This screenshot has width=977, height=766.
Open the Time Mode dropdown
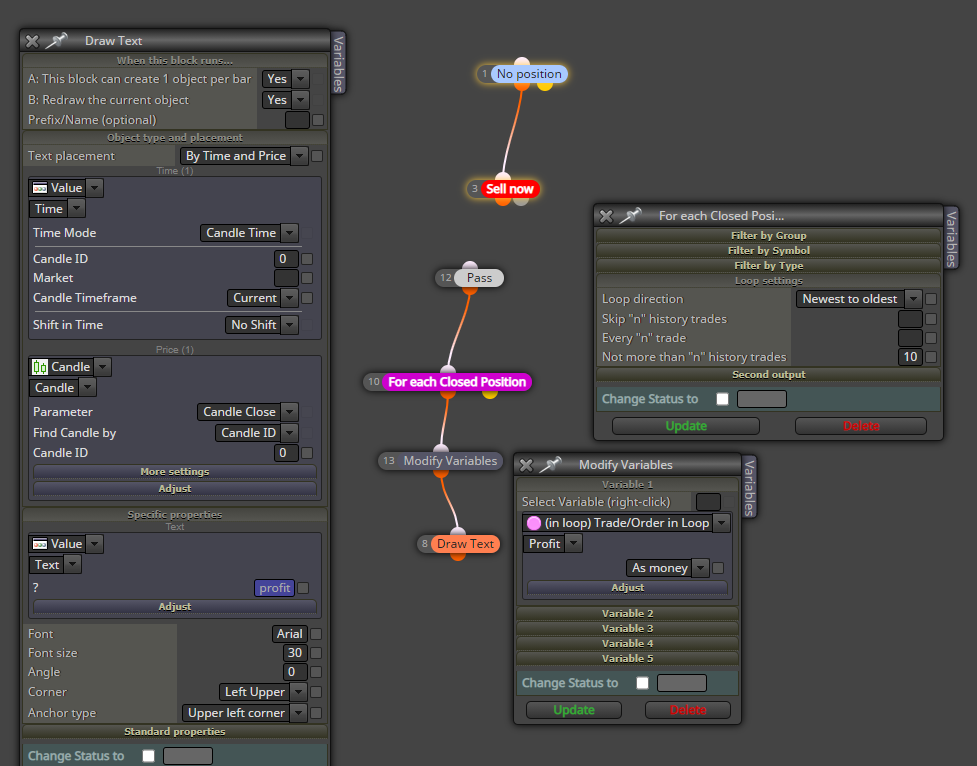[249, 233]
